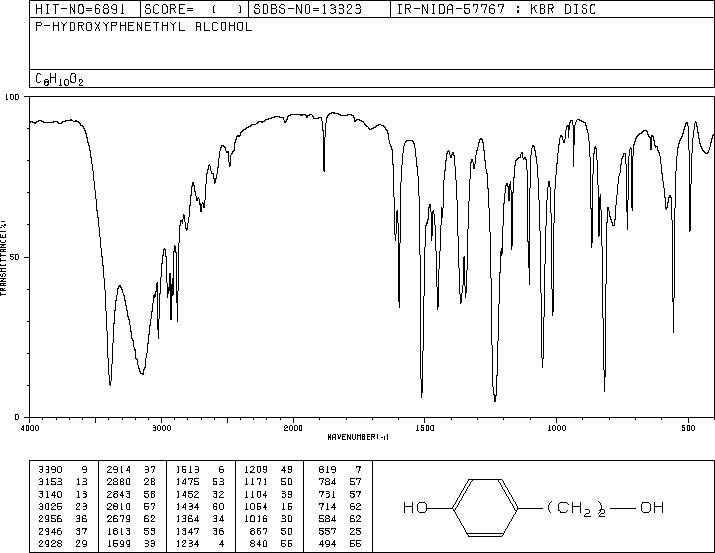715x553 pixels.
Task: Click the benzene ring in the structure diagram
Action: [x=486, y=507]
